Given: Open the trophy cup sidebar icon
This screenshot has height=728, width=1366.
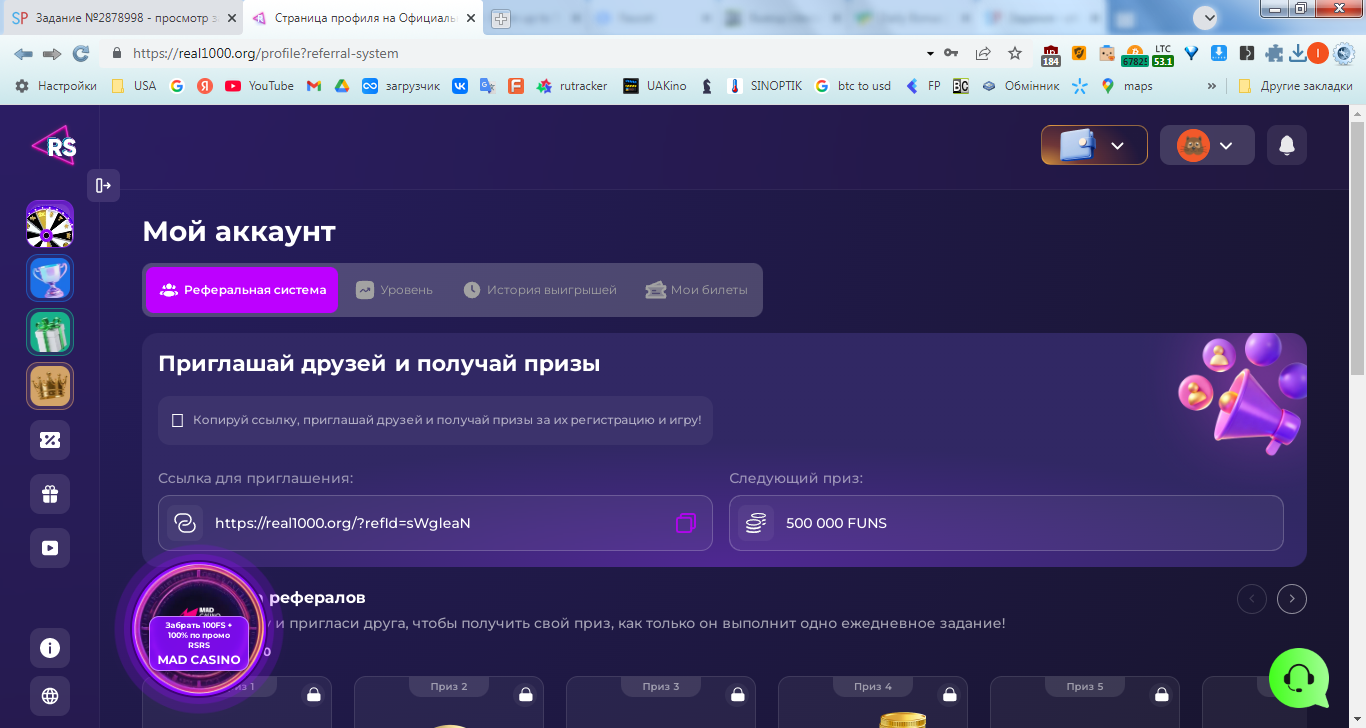Looking at the screenshot, I should (x=50, y=278).
